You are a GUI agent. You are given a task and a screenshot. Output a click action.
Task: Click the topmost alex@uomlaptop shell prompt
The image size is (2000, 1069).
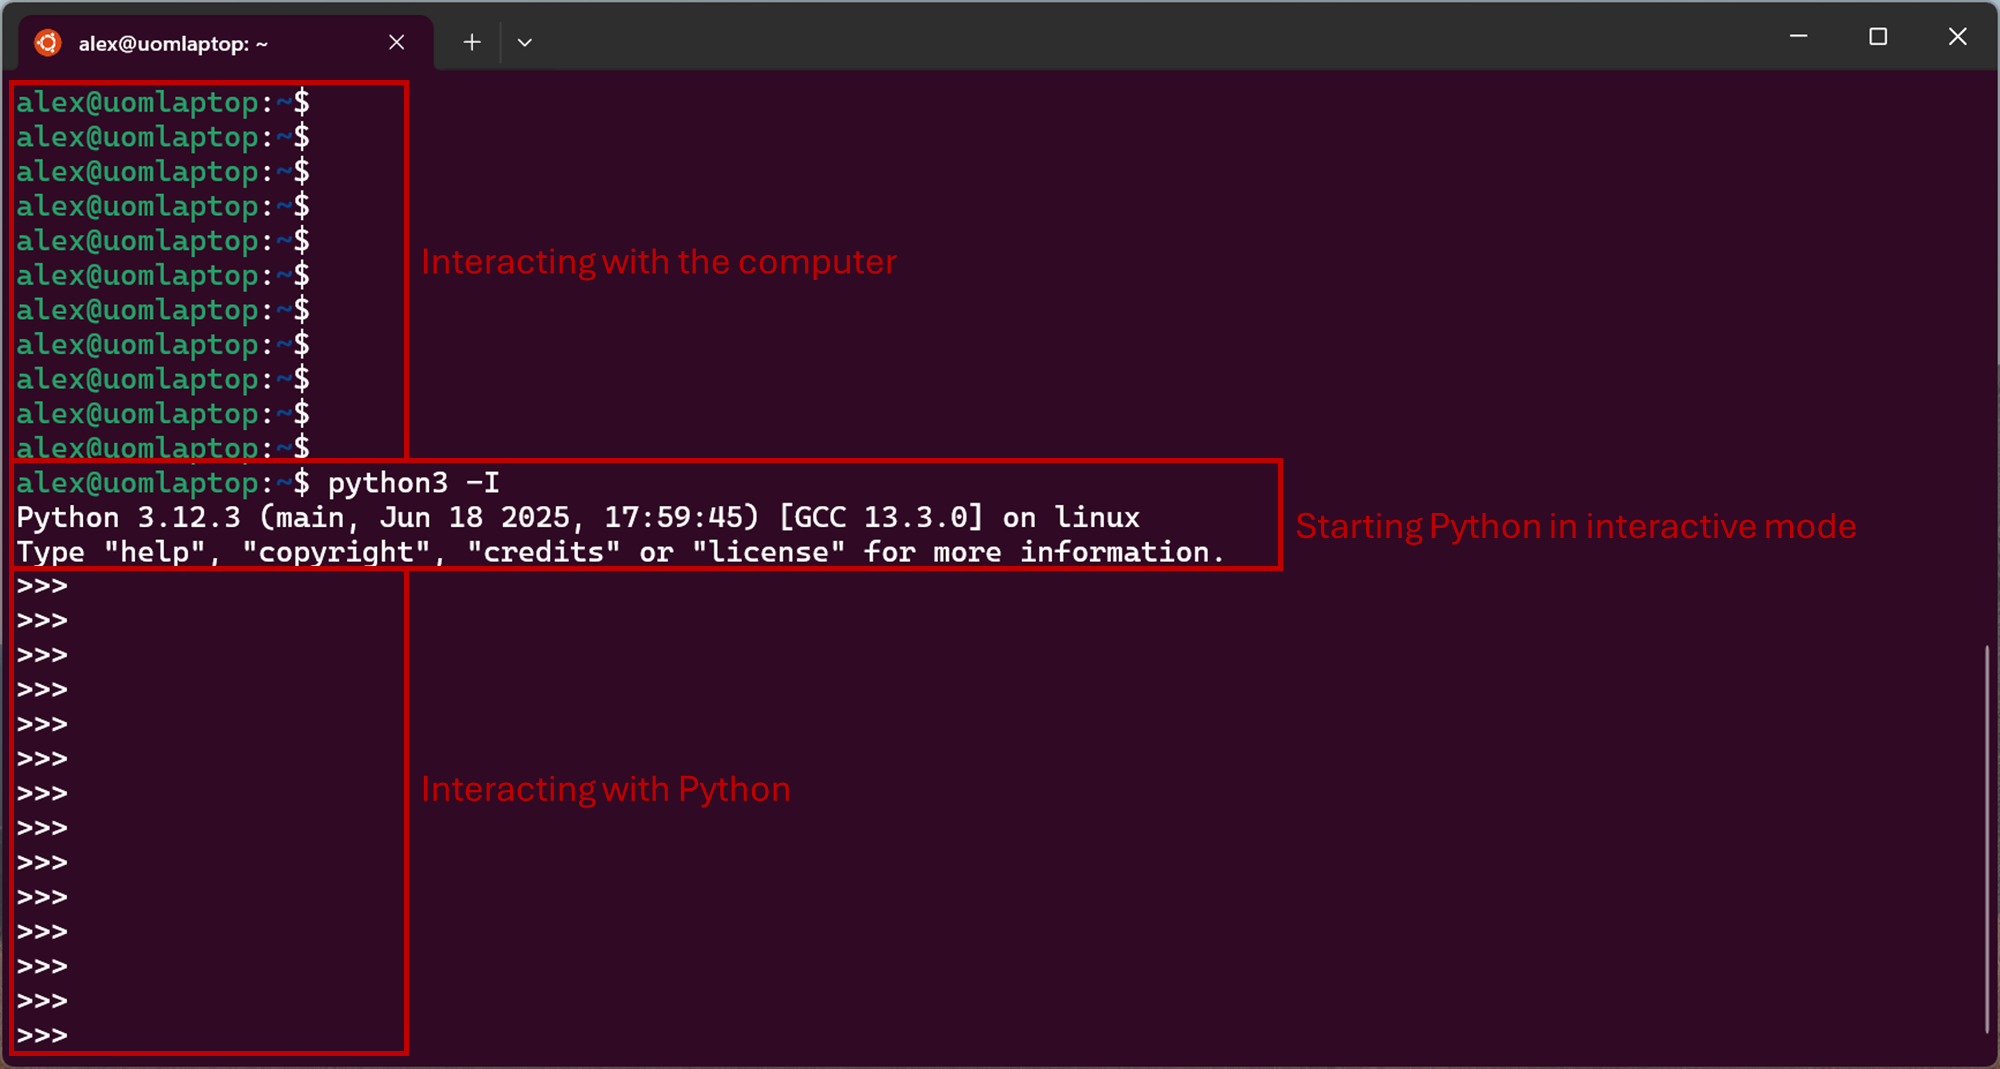162,102
